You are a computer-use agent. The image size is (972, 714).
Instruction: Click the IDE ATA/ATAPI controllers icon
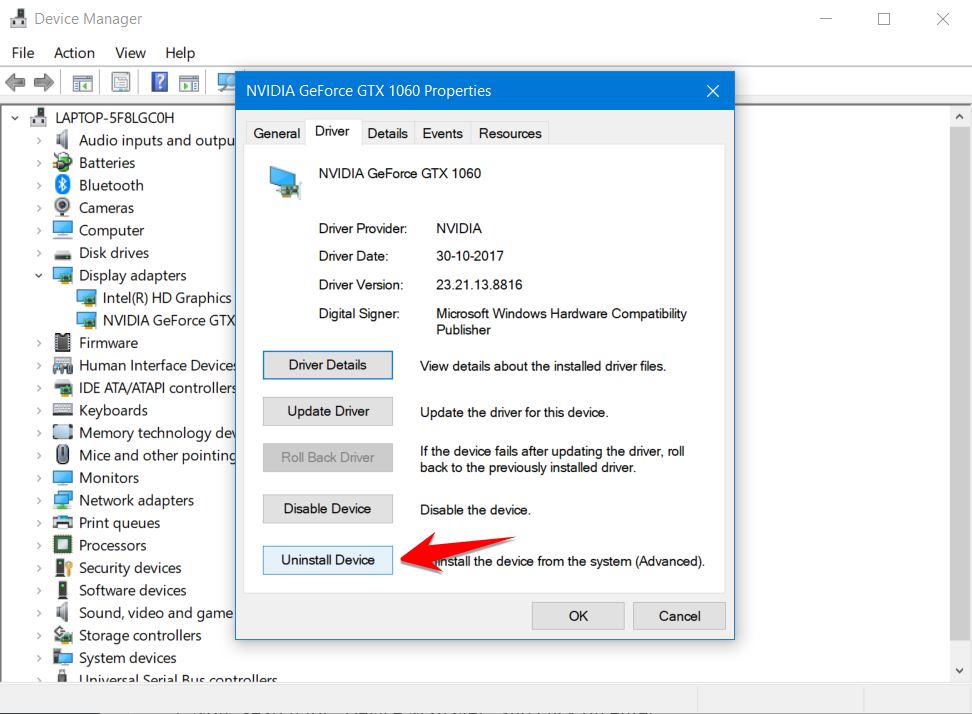[63, 388]
